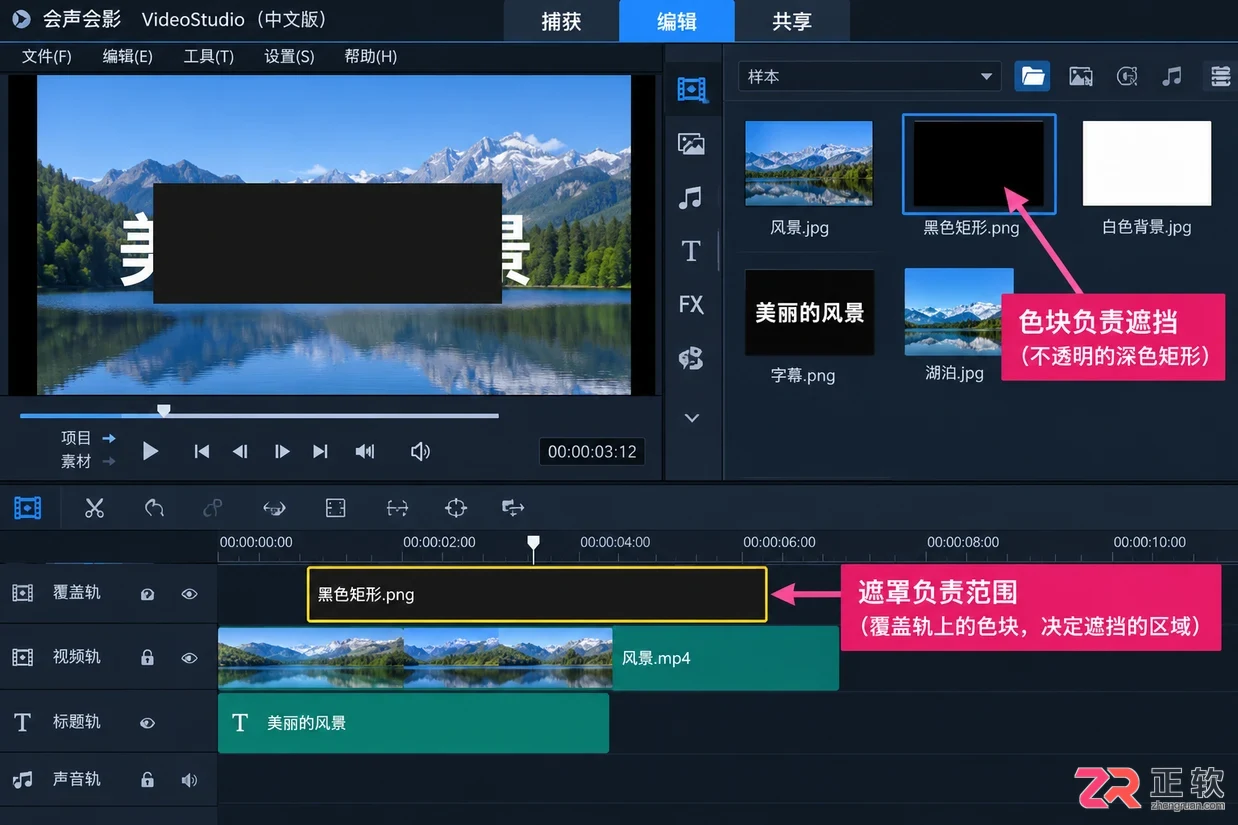Click the scissors split clip tool

94,508
